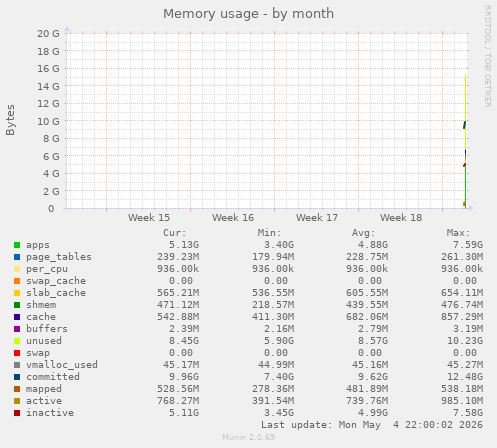
Task: Click the 'Week 16' axis label
Action: (233, 218)
